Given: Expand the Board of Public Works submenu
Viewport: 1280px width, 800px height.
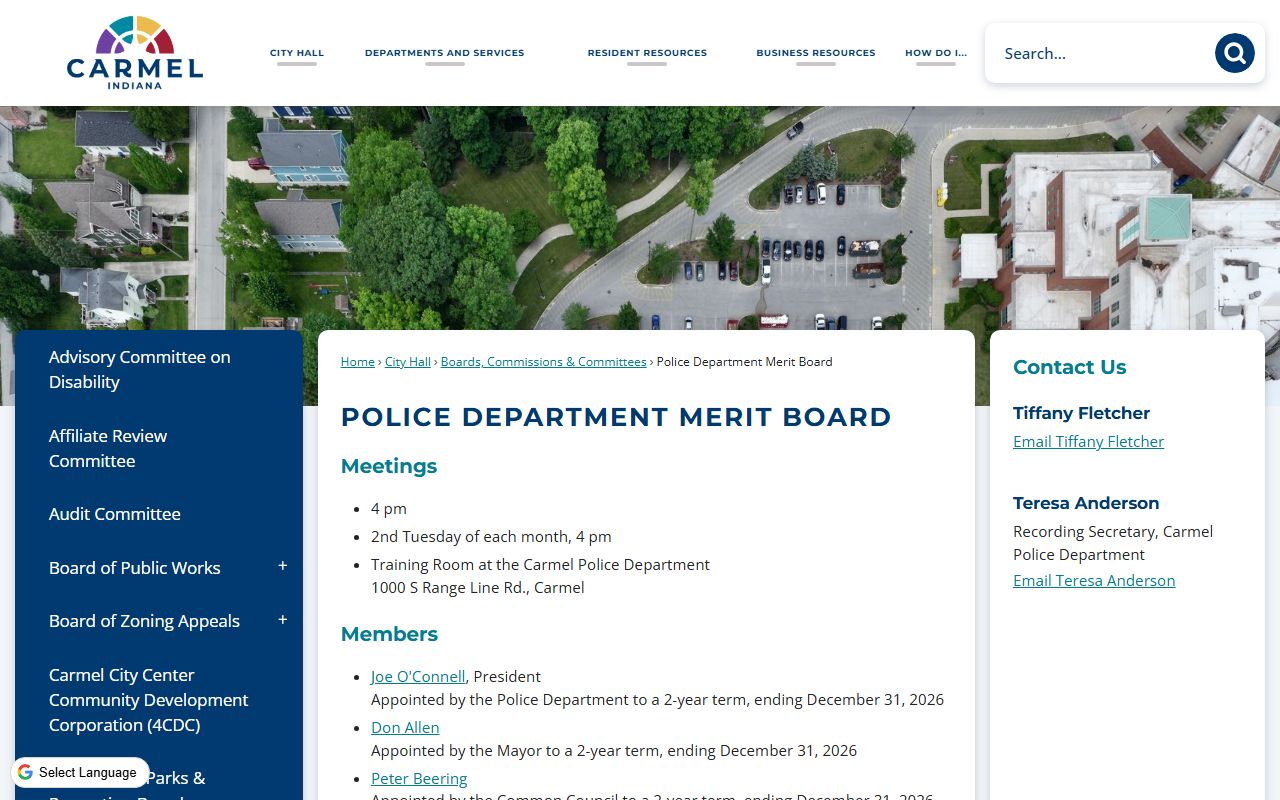Looking at the screenshot, I should coord(283,567).
